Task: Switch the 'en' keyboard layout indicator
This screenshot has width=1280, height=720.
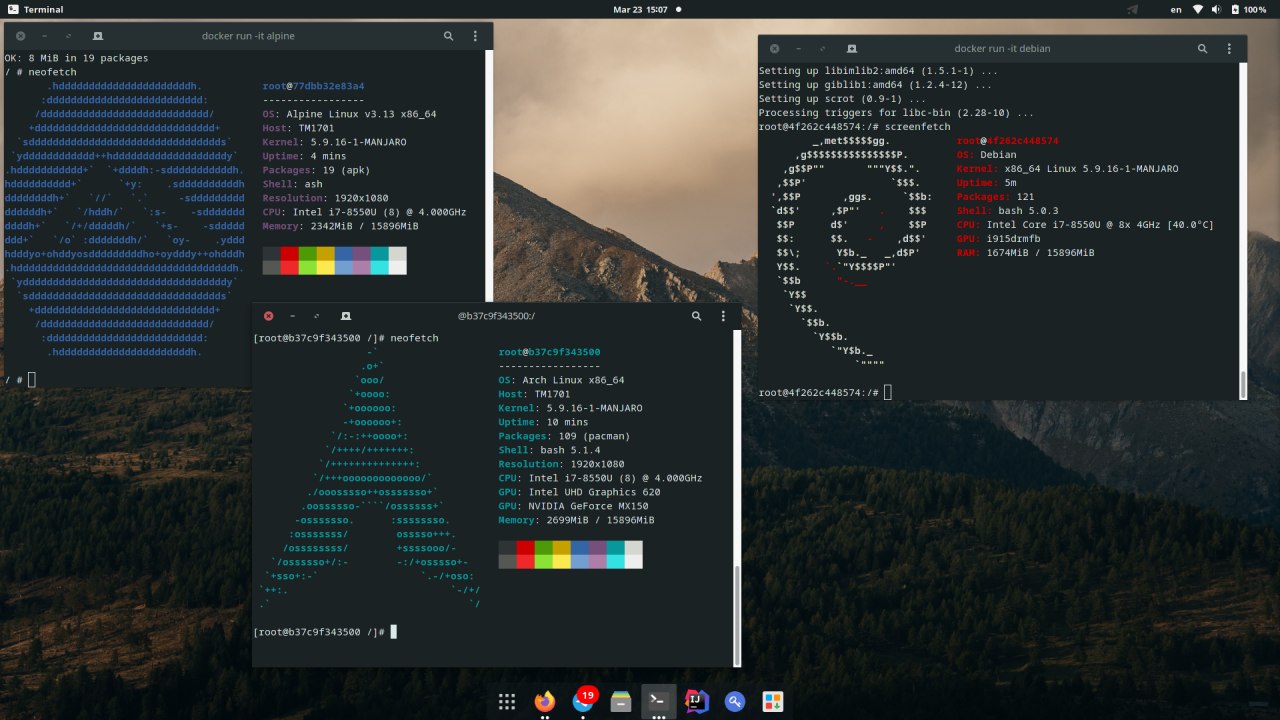Action: pyautogui.click(x=1176, y=9)
